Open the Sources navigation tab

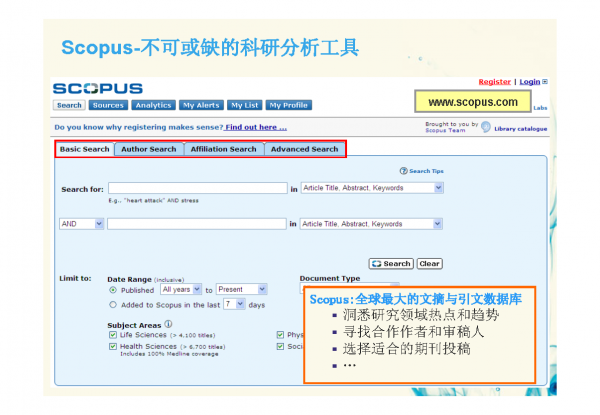[x=108, y=105]
